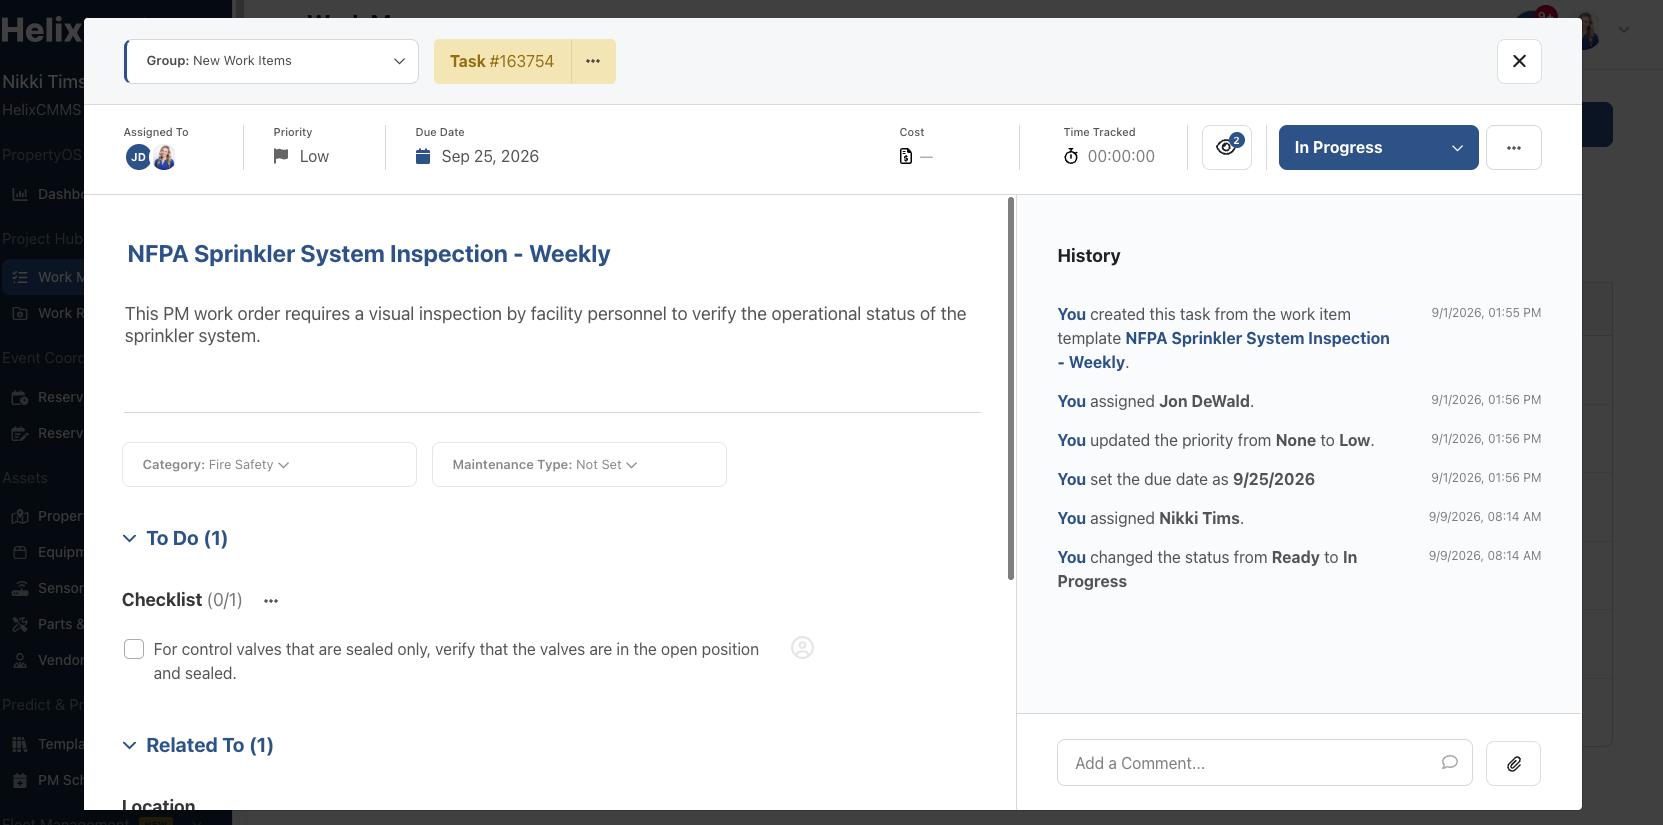The image size is (1663, 825).
Task: Open the Maintenance Type dropdown
Action: tap(579, 465)
